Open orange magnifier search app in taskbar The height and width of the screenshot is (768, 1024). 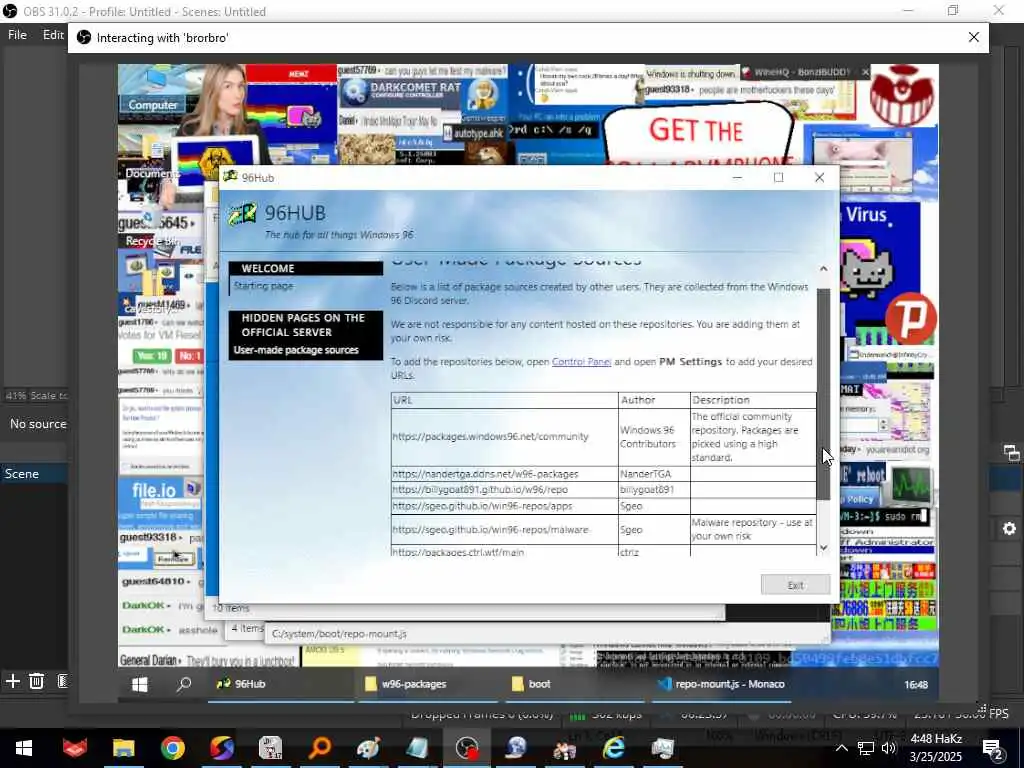pyautogui.click(x=319, y=748)
